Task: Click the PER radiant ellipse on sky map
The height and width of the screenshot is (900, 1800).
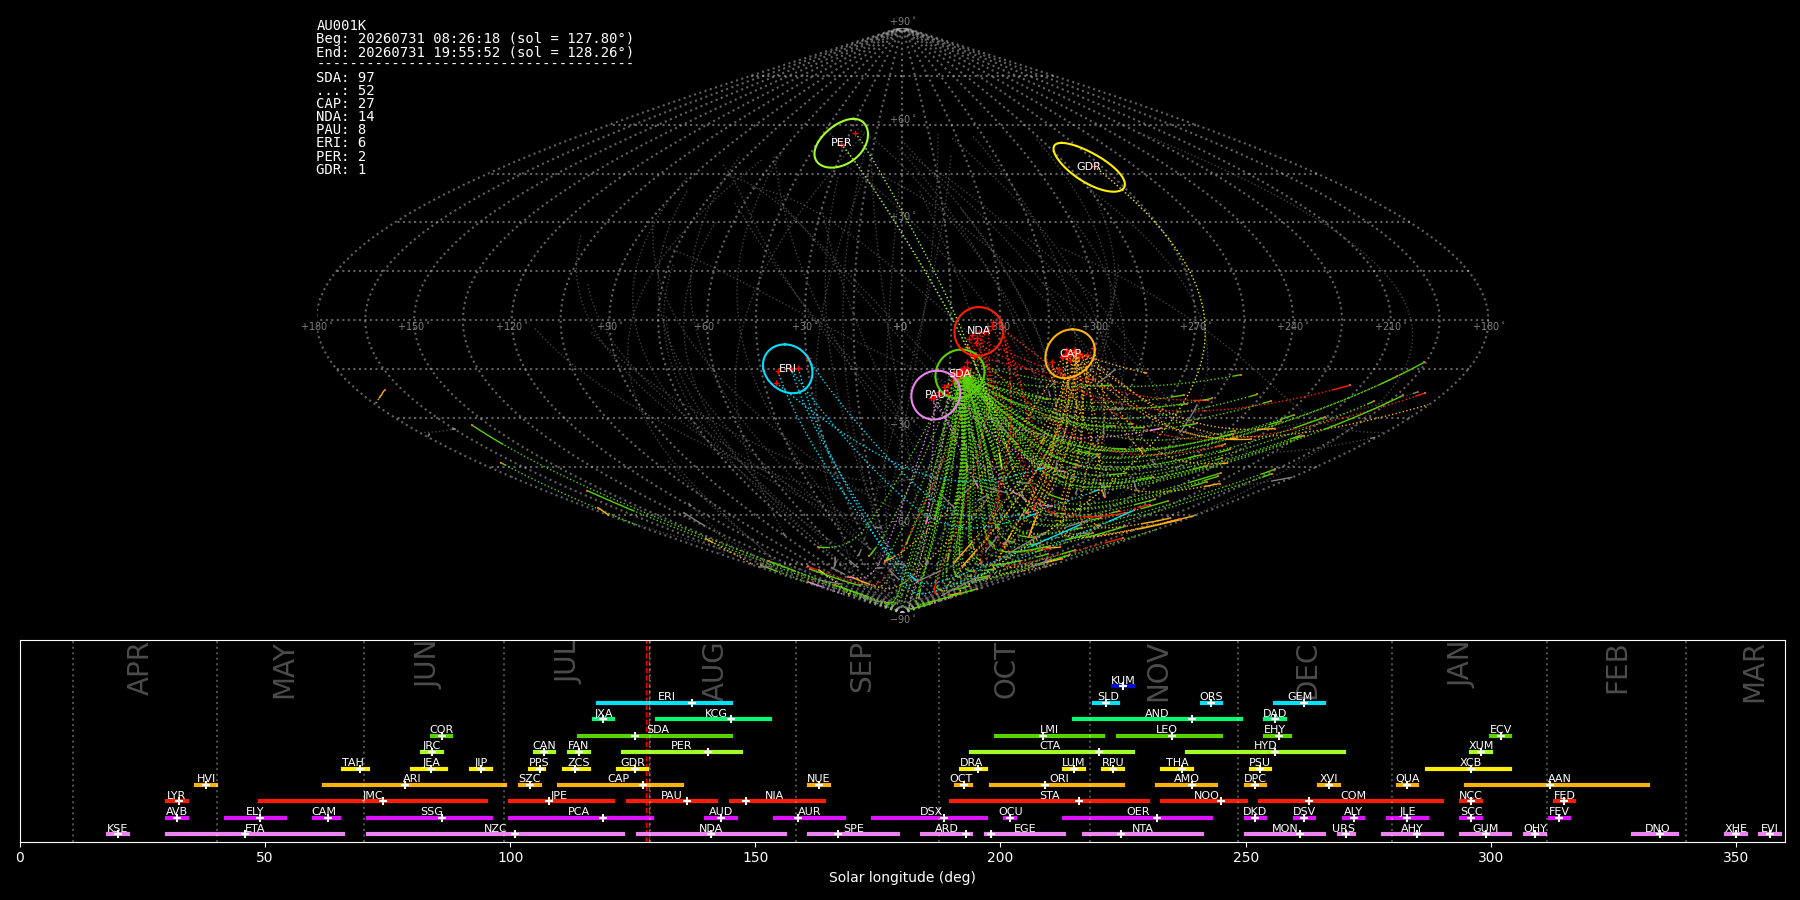Action: [x=841, y=143]
